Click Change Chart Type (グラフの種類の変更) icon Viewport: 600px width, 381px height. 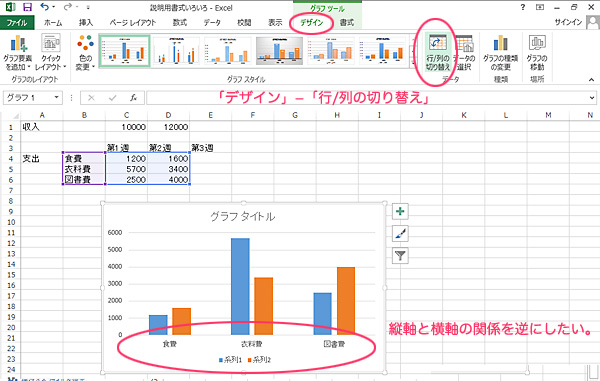click(x=500, y=52)
